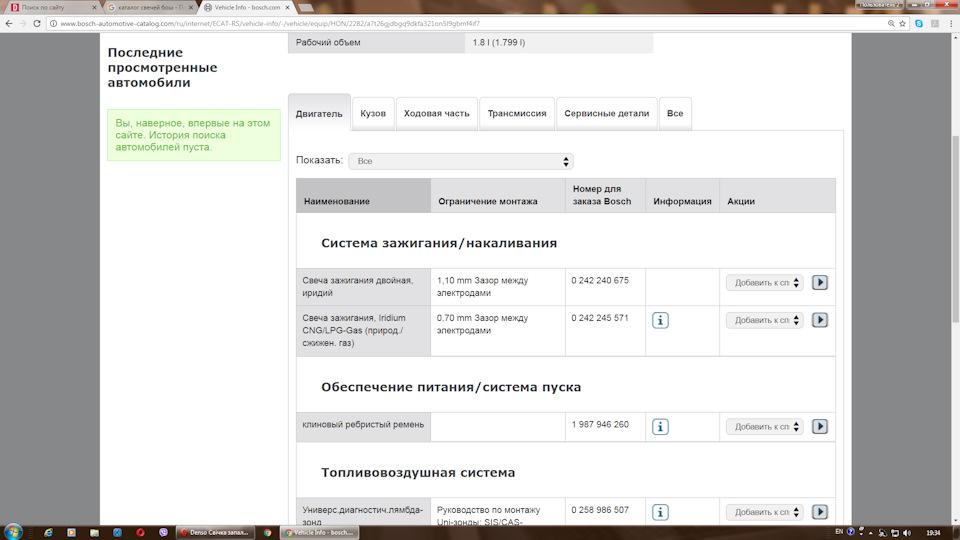Open new tab button
The image size is (960, 540).
click(306, 7)
